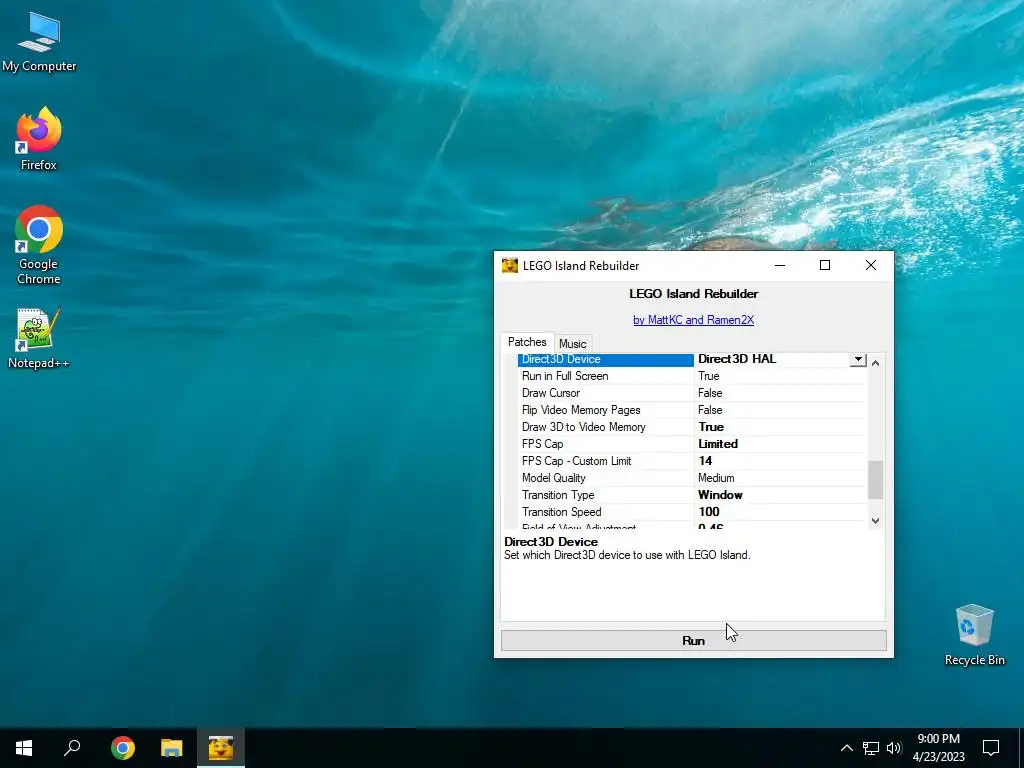This screenshot has height=768, width=1024.
Task: Select Draw 3D to Video Memory row
Action: coord(692,427)
